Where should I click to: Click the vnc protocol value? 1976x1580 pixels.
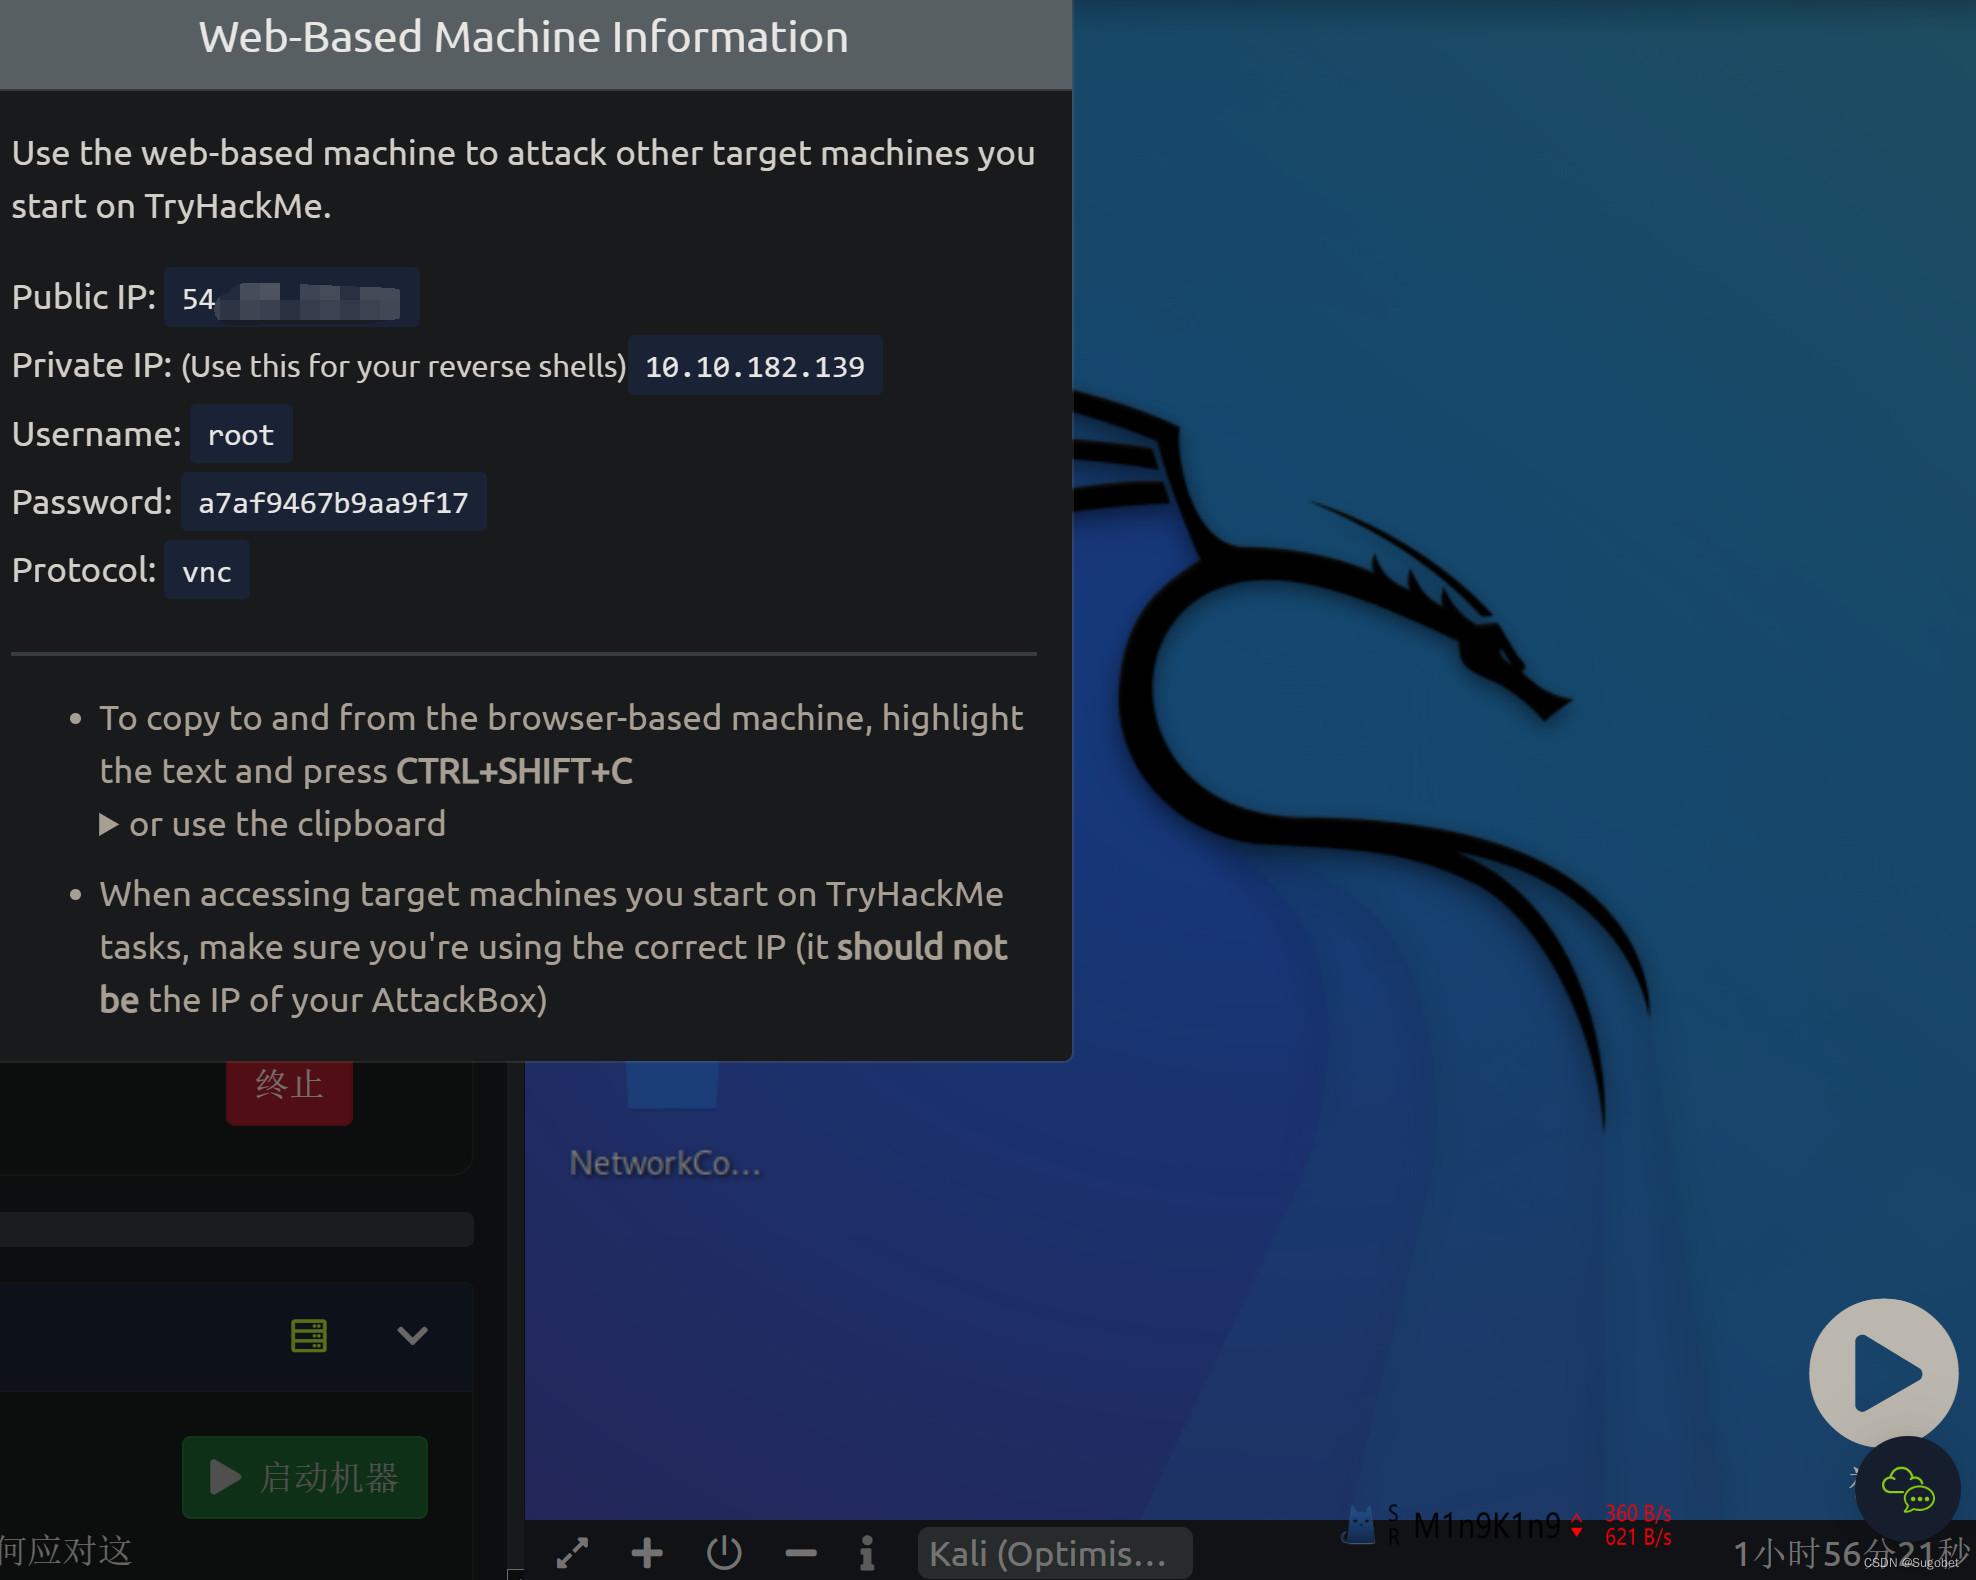coord(207,571)
